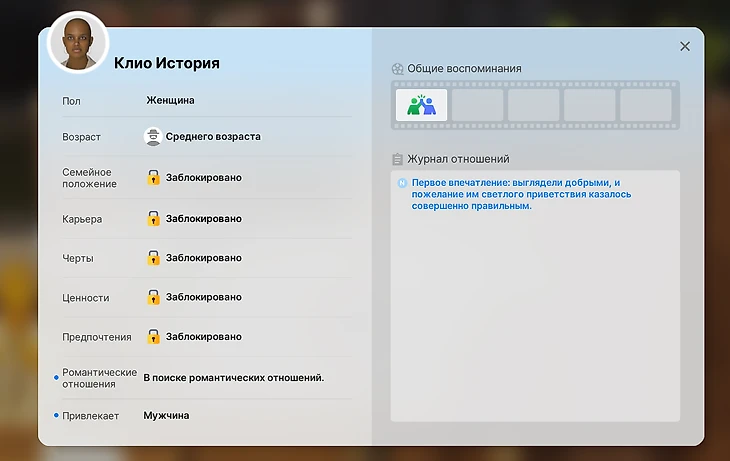Click the clipboard icon by Журнал отношений
730x461 pixels.
398,159
